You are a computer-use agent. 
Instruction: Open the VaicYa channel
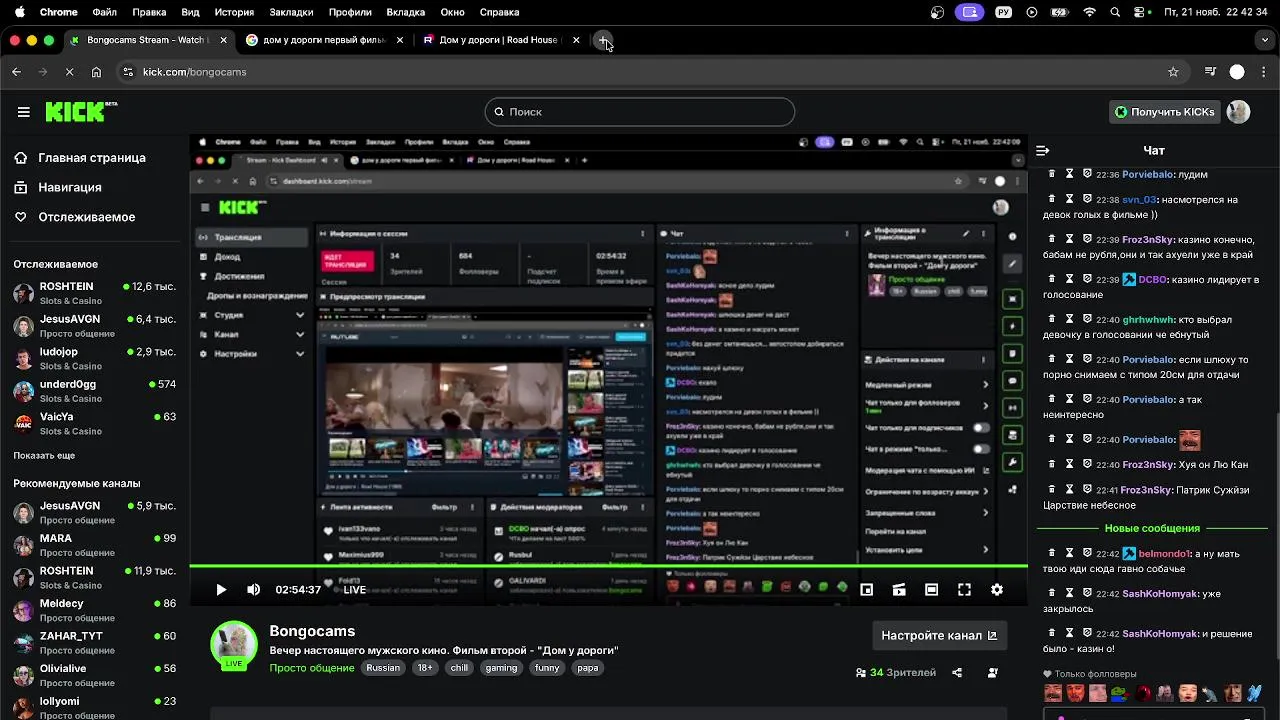(x=95, y=424)
